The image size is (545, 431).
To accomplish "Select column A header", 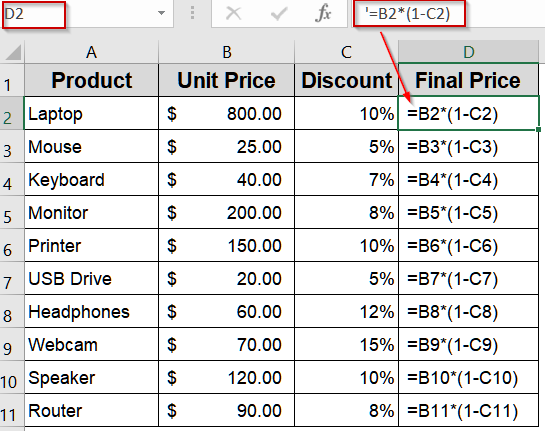I will point(91,52).
